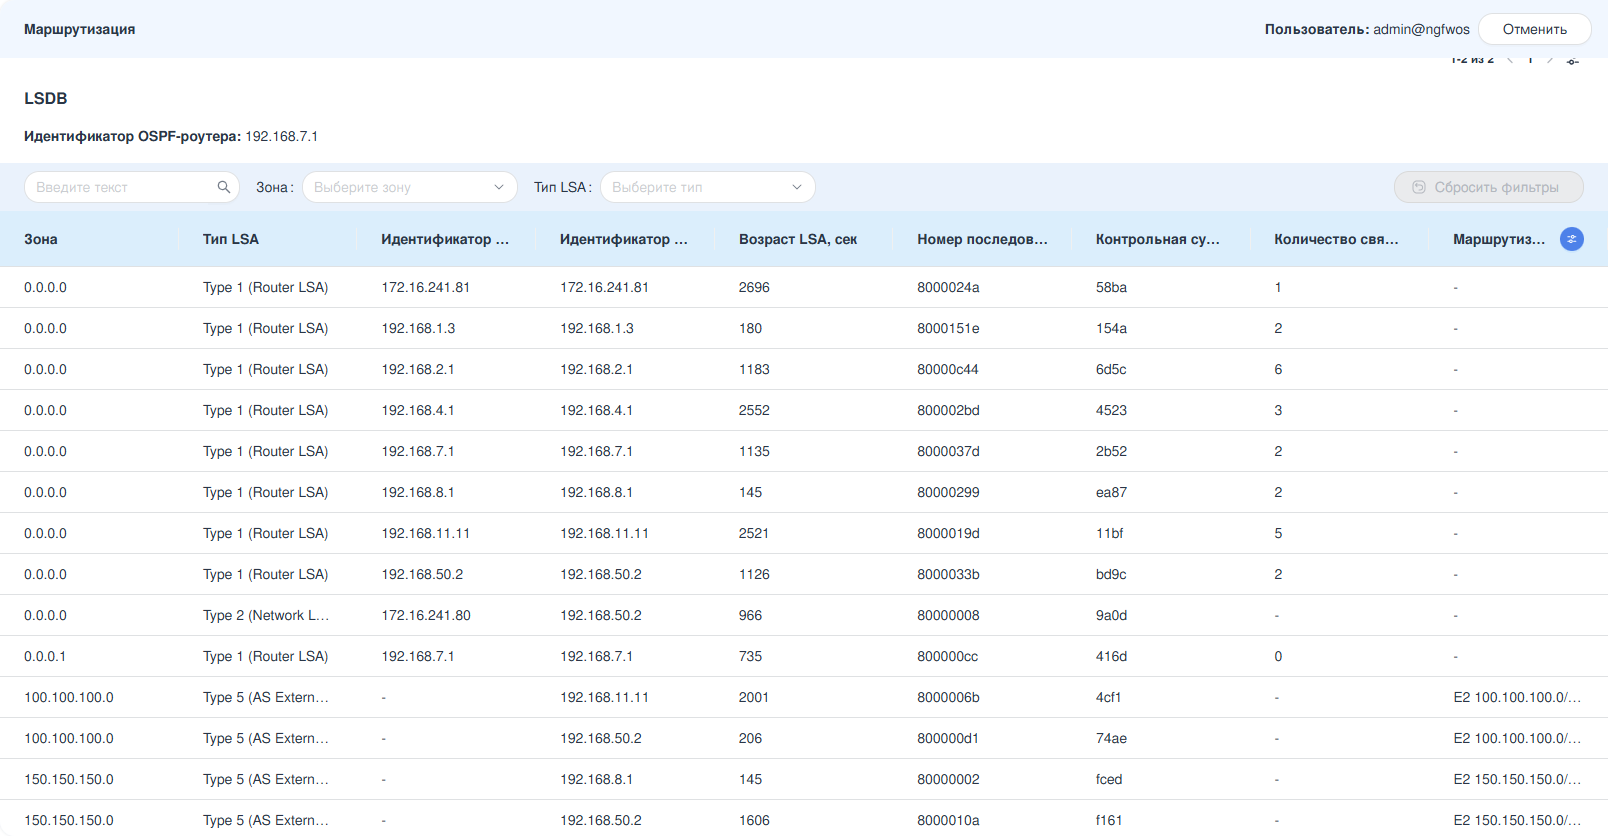1608x836 pixels.
Task: Click sequence number 80000002
Action: pos(948,779)
